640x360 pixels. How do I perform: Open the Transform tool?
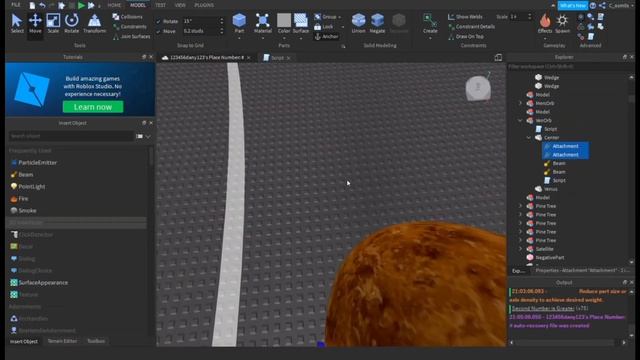click(94, 23)
